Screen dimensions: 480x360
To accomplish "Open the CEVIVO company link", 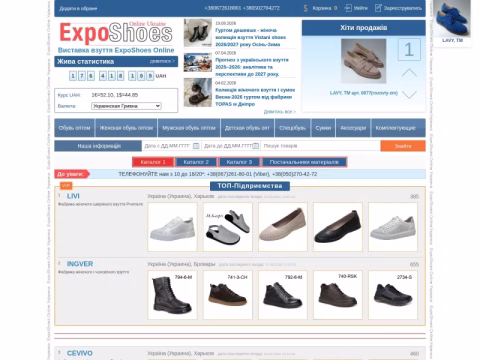I will 80,353.
